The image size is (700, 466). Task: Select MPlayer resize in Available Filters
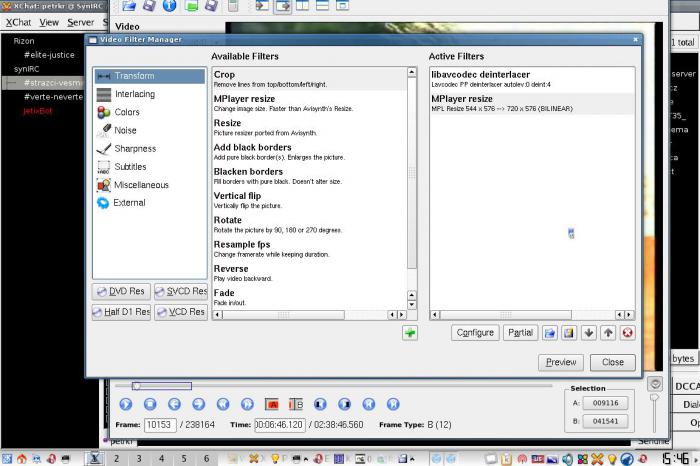pyautogui.click(x=309, y=103)
